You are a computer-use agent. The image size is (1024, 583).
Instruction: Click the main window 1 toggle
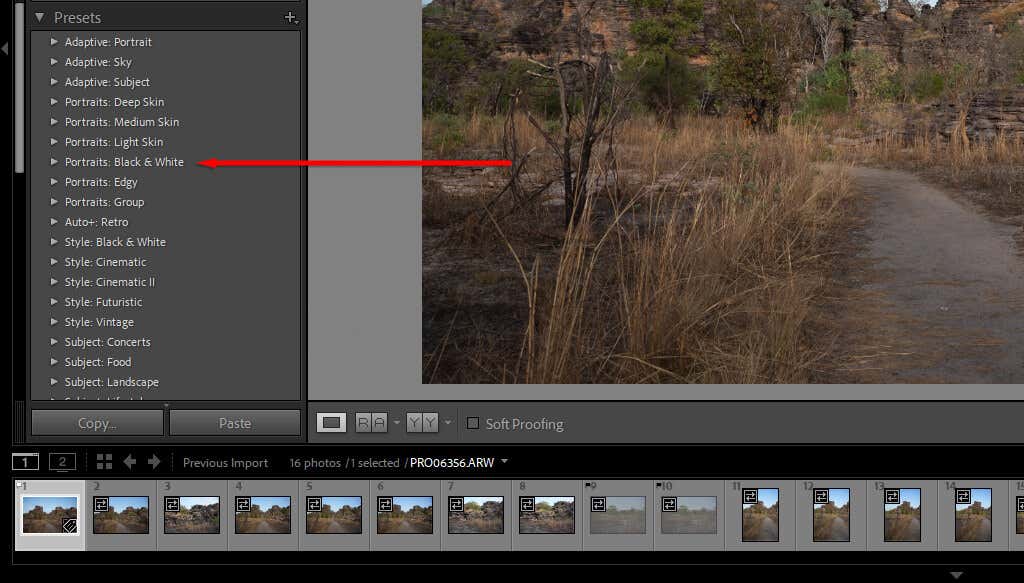(24, 462)
